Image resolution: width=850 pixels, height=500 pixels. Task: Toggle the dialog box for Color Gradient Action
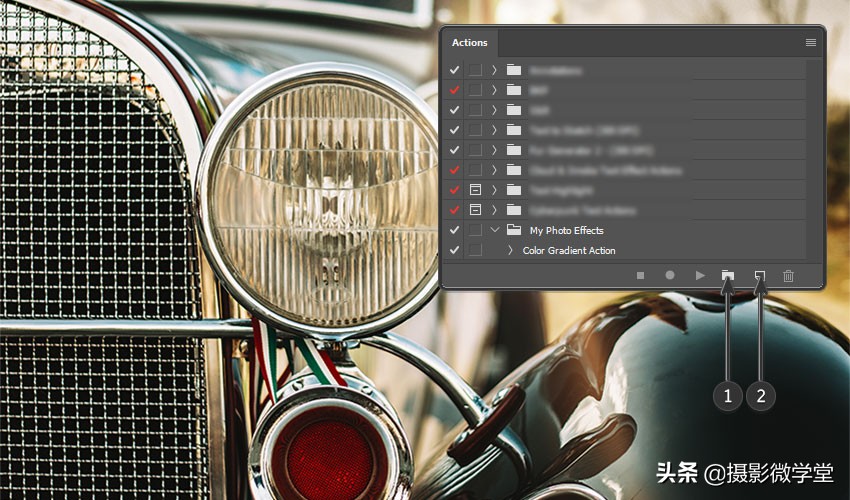[475, 250]
